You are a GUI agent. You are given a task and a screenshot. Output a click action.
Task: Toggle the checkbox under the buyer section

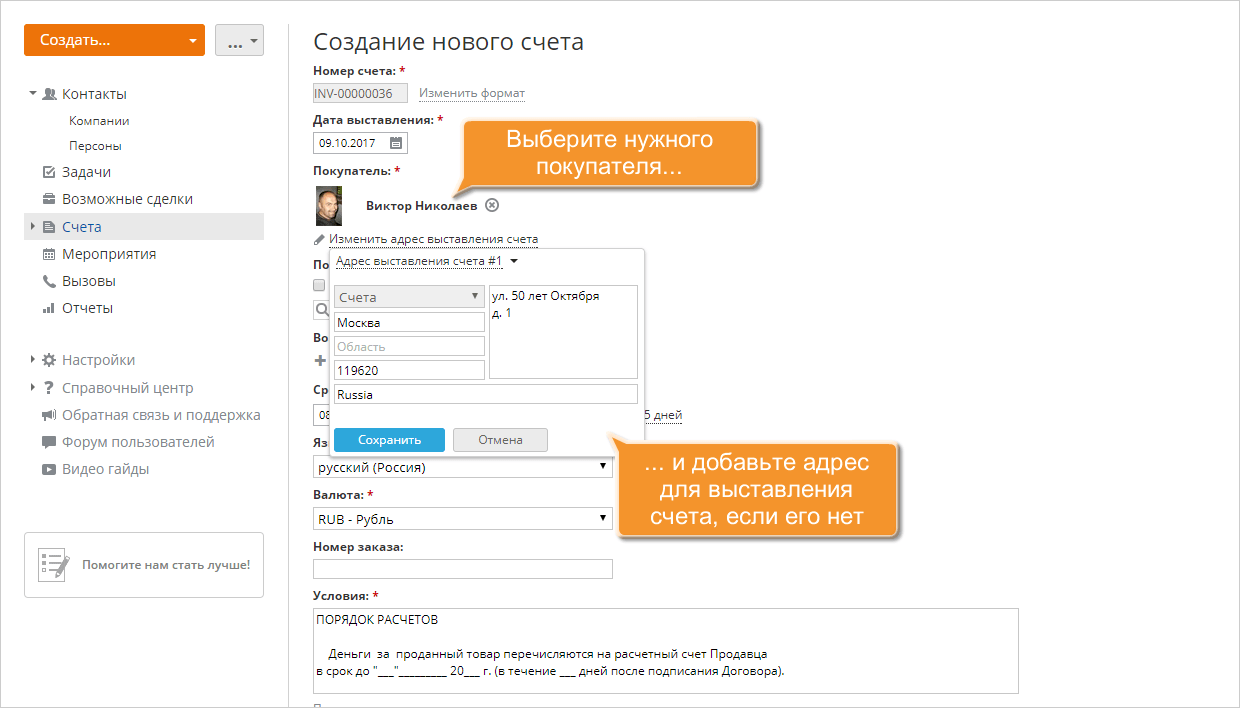coord(320,285)
